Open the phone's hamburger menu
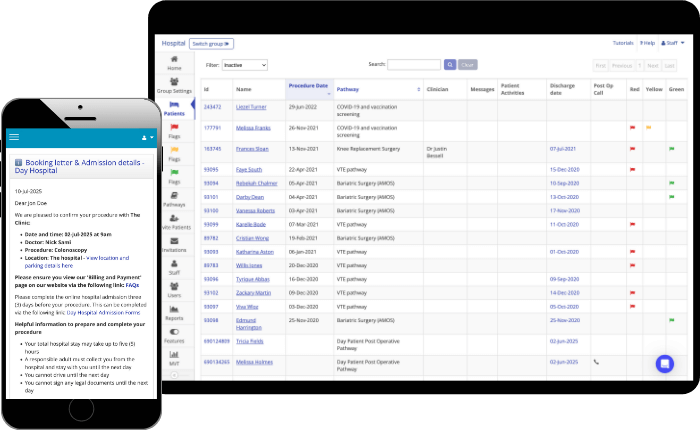 click(14, 137)
